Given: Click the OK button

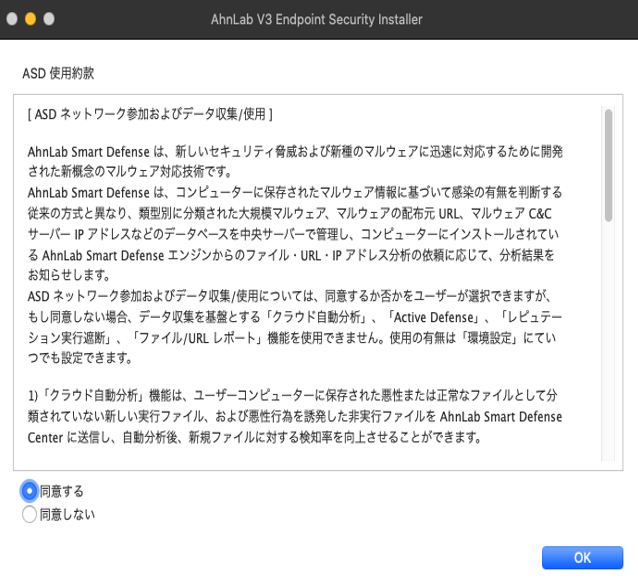Looking at the screenshot, I should click(582, 557).
